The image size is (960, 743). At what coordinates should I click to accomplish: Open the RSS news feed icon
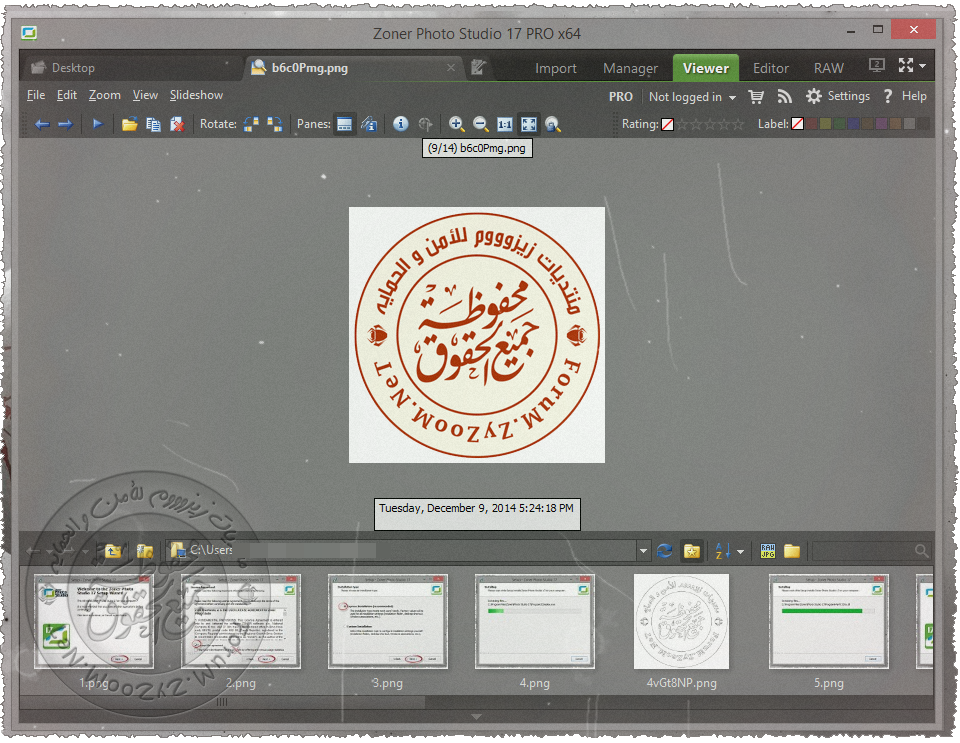point(784,97)
